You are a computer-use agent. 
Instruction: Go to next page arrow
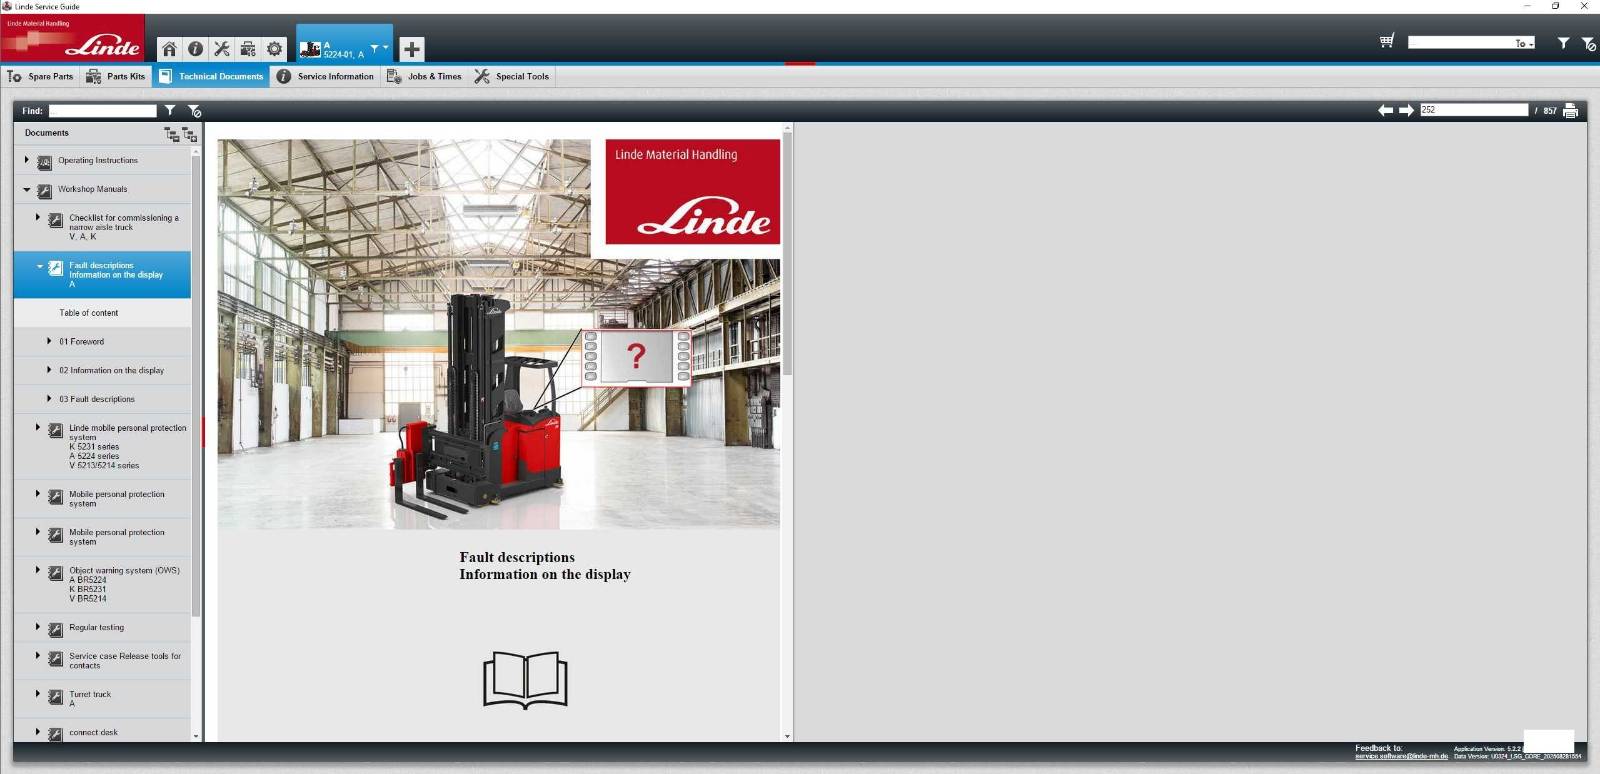tap(1406, 110)
